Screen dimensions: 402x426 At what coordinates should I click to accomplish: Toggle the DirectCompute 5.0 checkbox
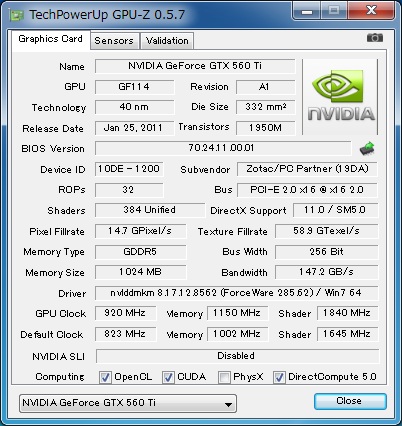point(279,377)
